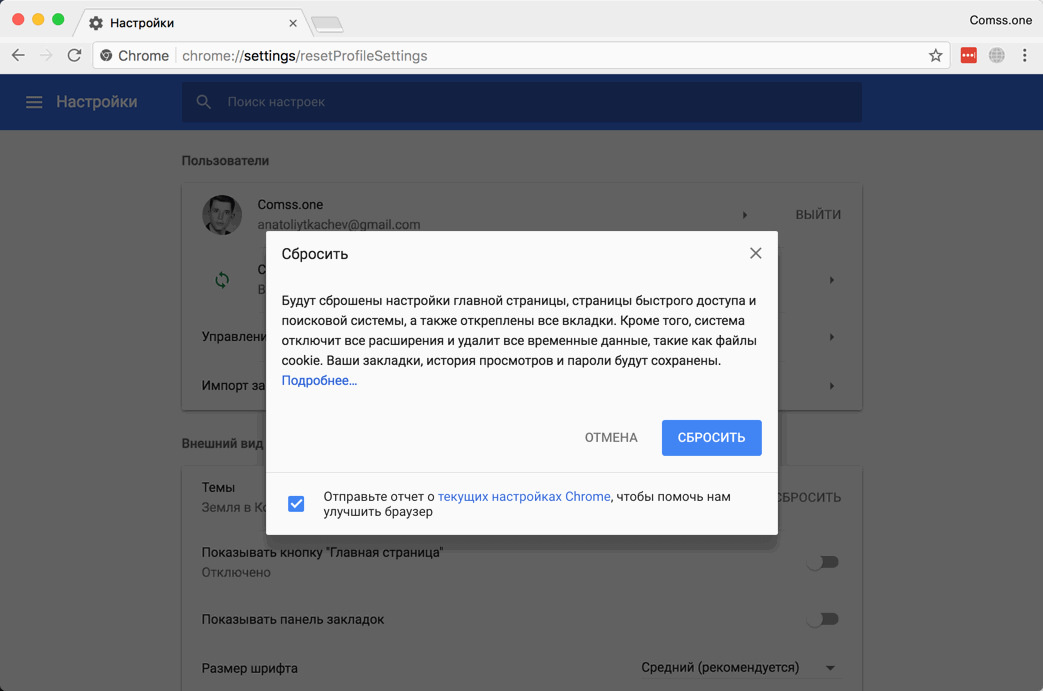Click the Comss.one profile name top right

pyautogui.click(x=1000, y=20)
